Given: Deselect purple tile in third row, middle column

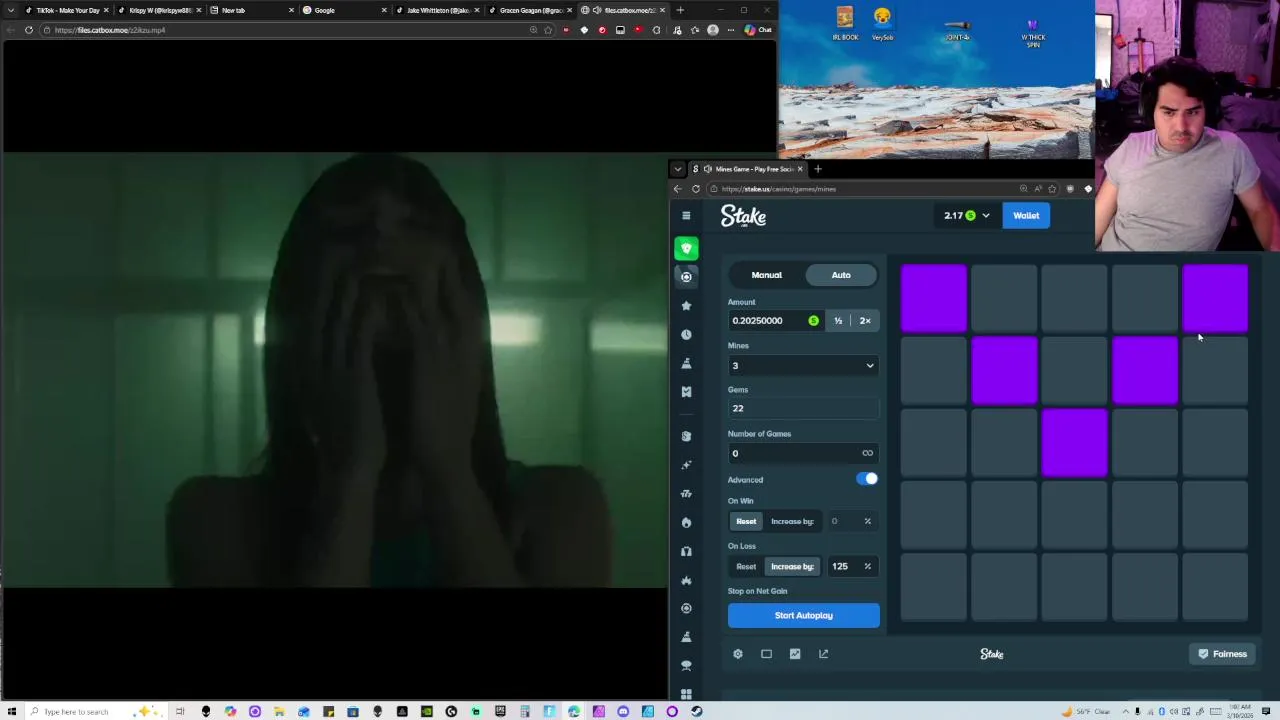Looking at the screenshot, I should [1075, 442].
